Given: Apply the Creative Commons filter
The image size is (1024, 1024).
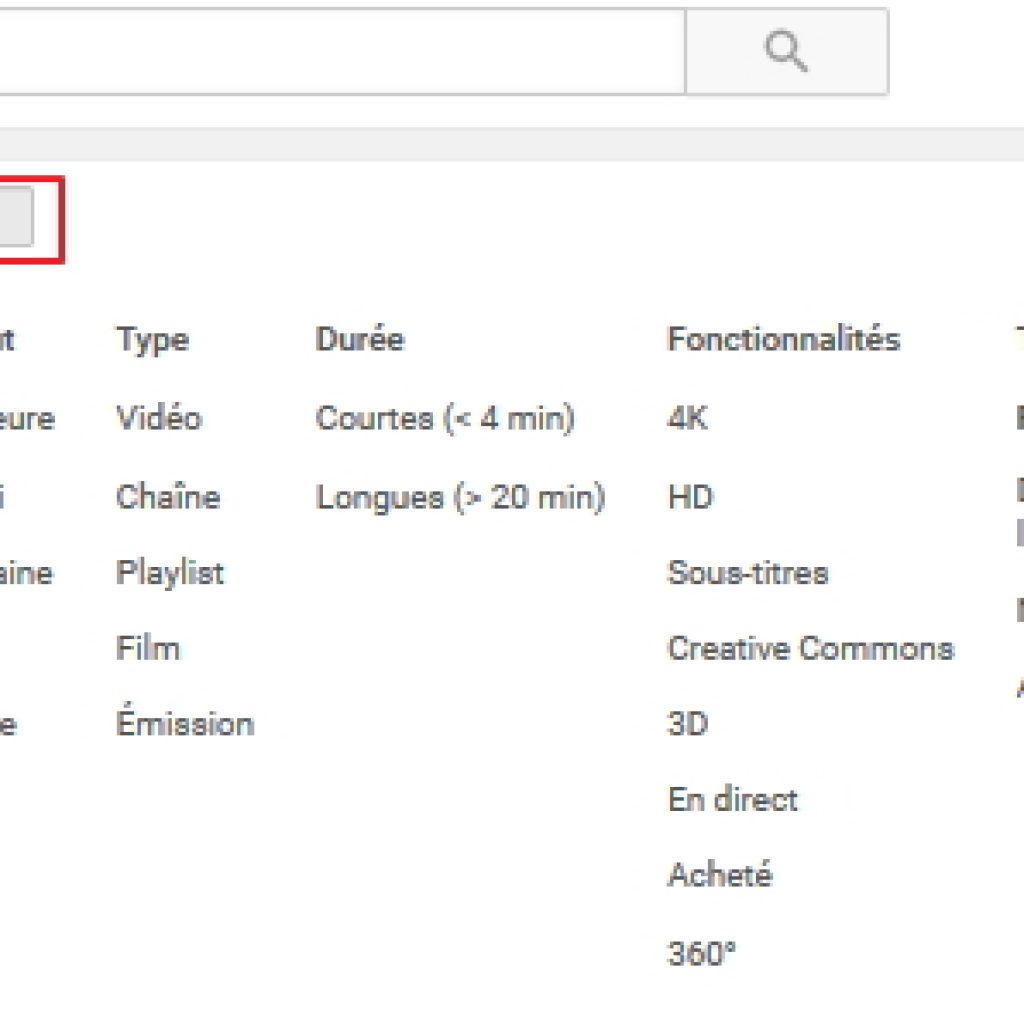Looking at the screenshot, I should tap(810, 648).
